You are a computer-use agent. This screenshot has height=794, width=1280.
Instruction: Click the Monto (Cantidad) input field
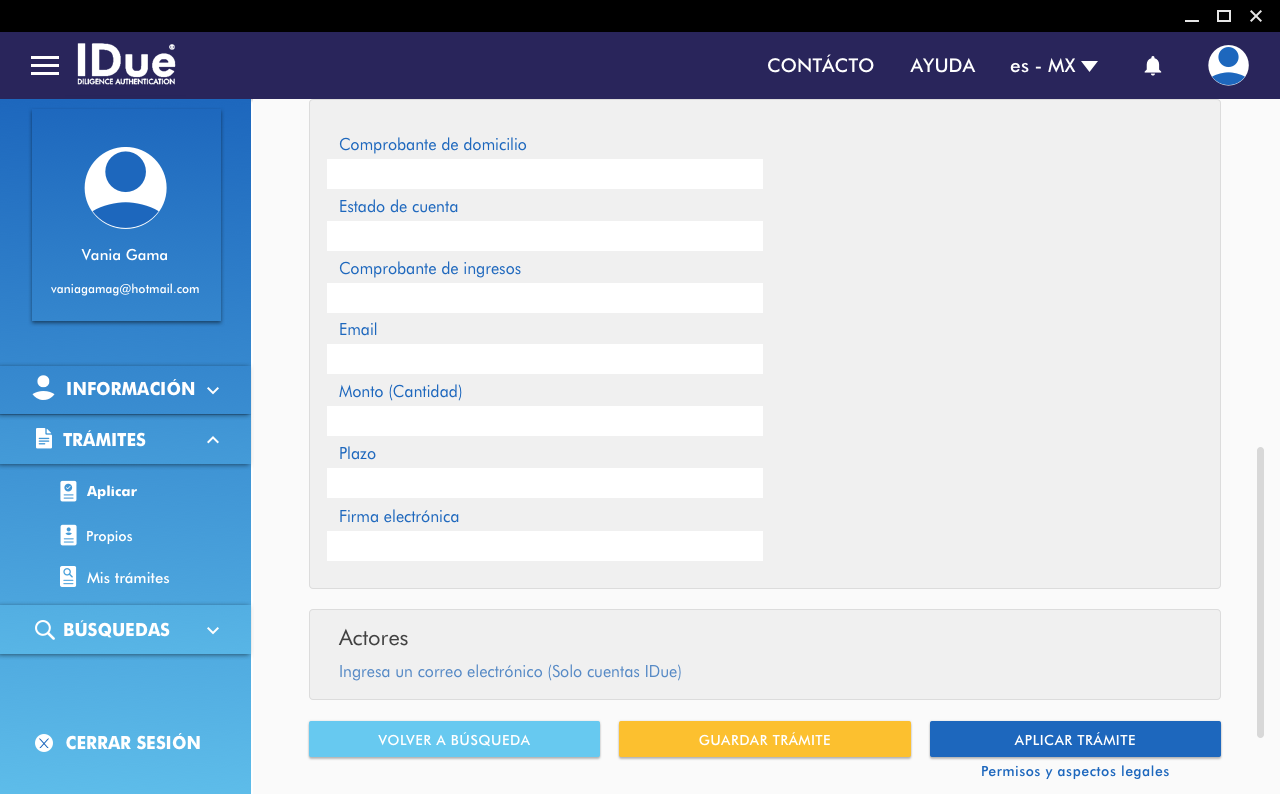point(545,421)
